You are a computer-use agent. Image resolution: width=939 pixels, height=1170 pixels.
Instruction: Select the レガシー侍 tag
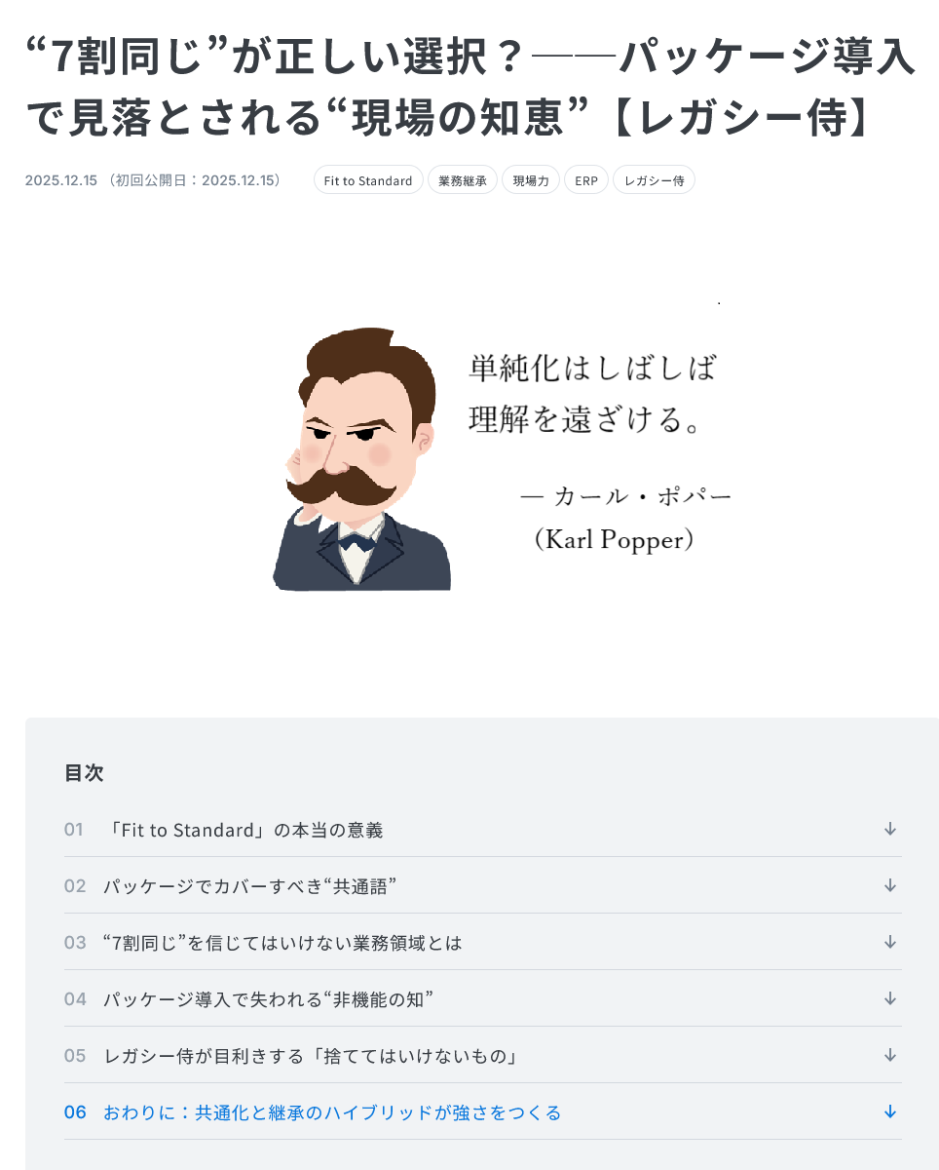(x=654, y=181)
